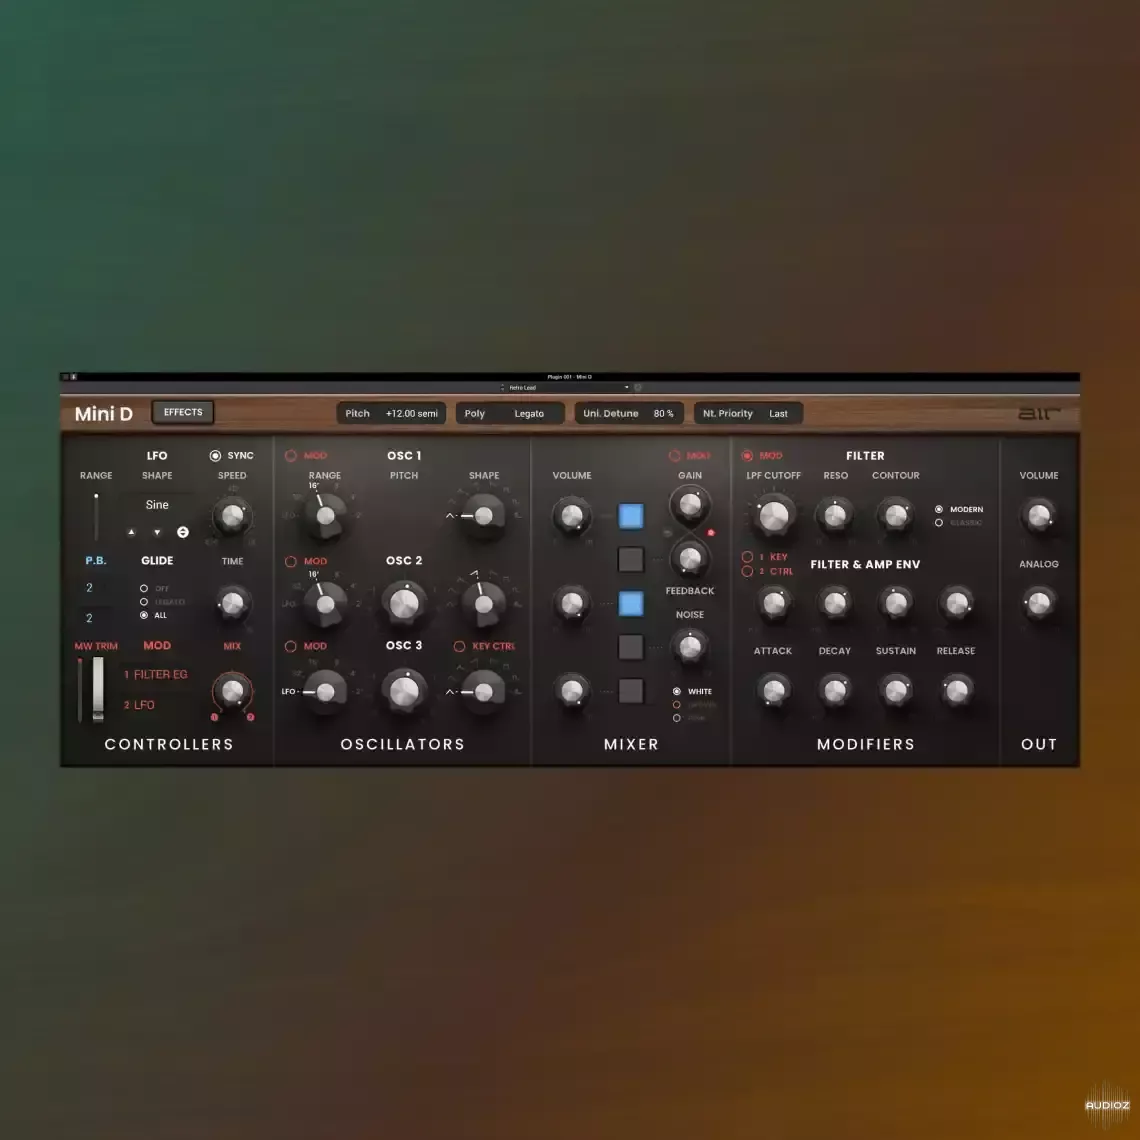Click the white modulation wheel

pos(98,689)
